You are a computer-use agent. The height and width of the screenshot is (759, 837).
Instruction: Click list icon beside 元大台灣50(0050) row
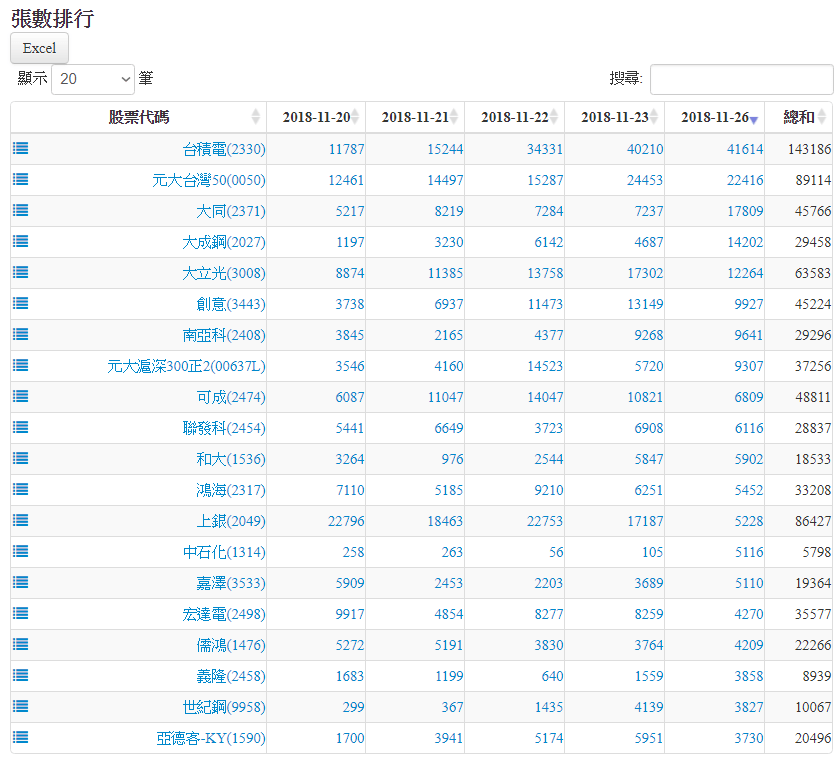click(21, 179)
